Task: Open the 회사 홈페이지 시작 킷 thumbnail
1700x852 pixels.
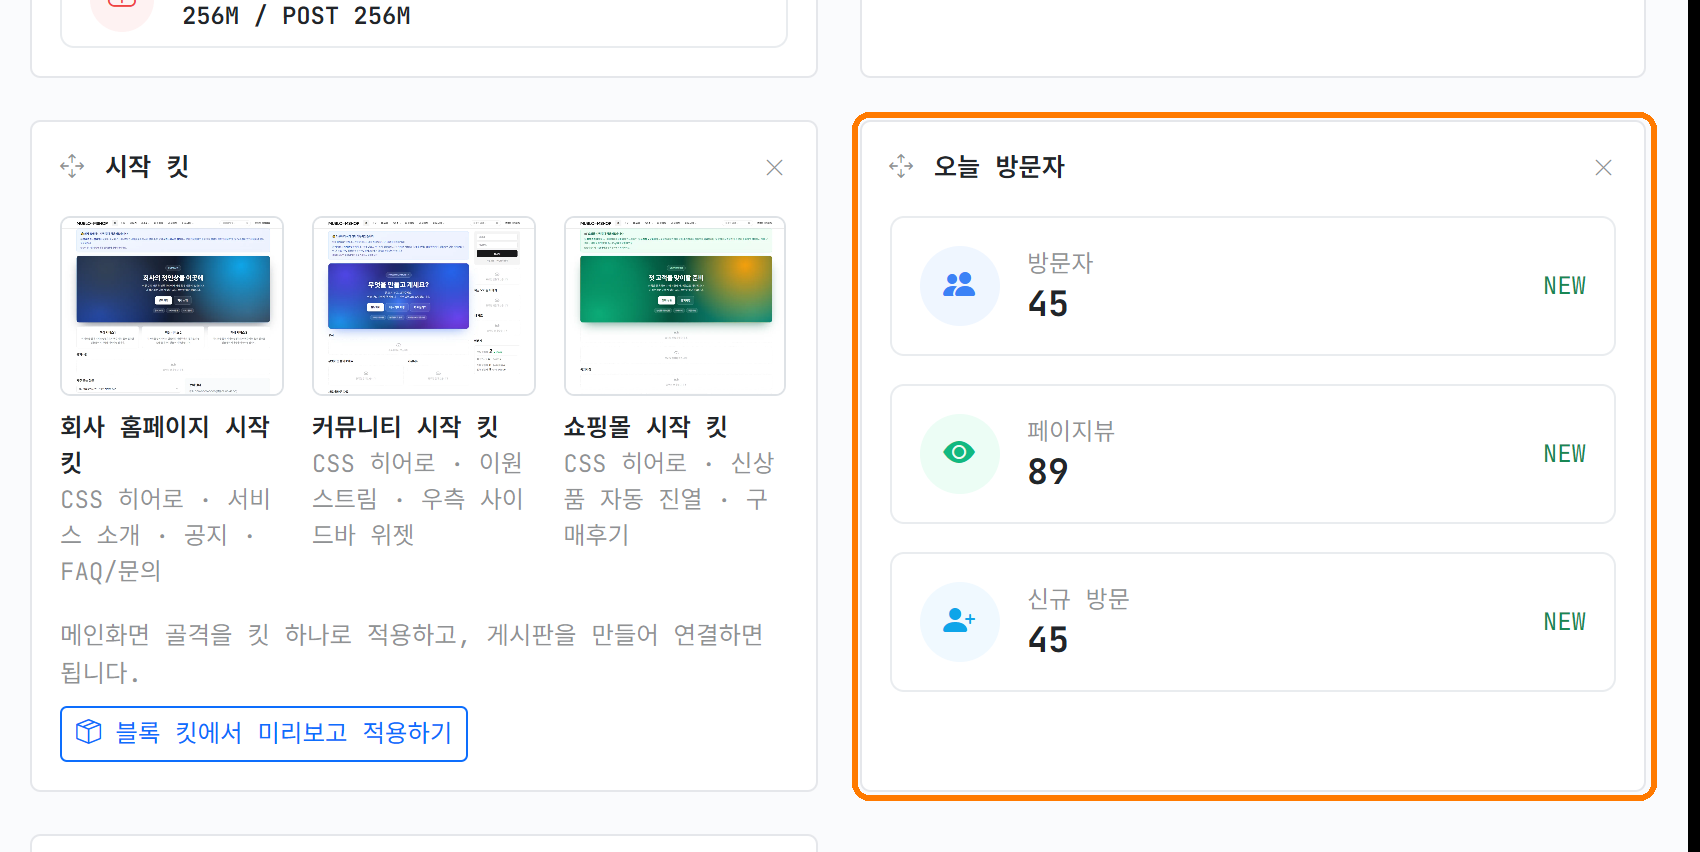Action: [172, 306]
